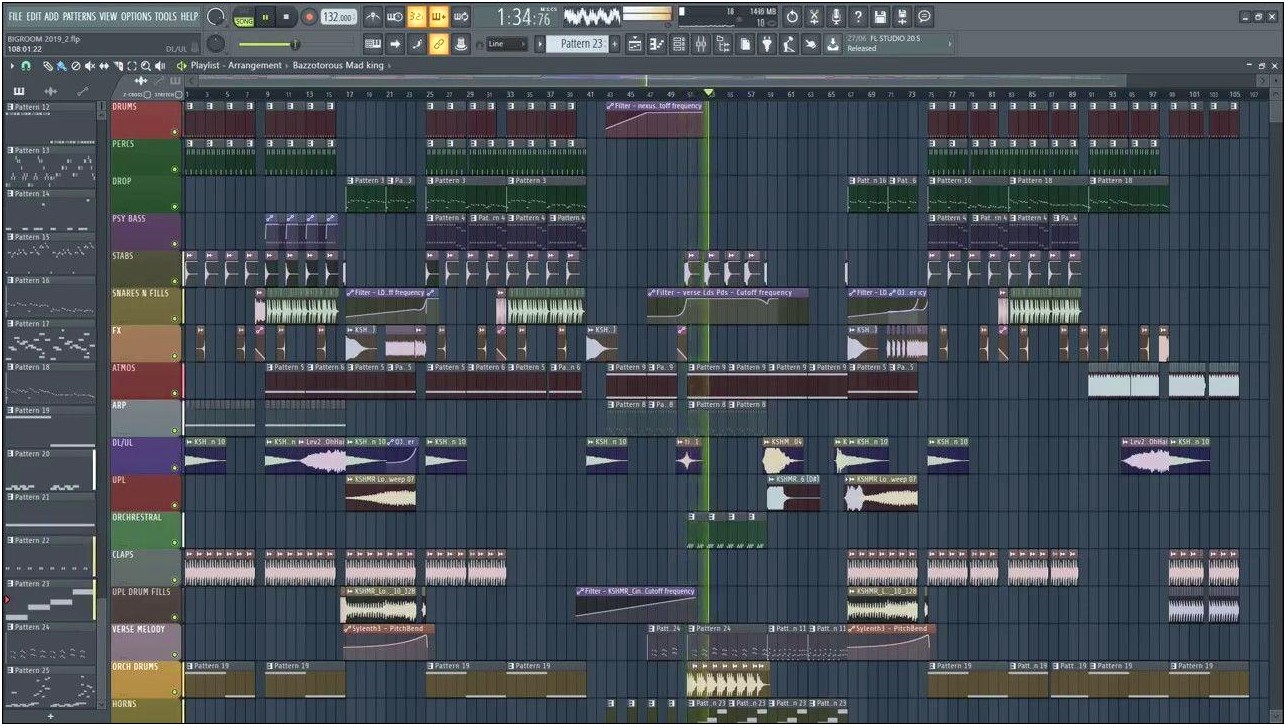Mute the DROP track green light

(175, 207)
